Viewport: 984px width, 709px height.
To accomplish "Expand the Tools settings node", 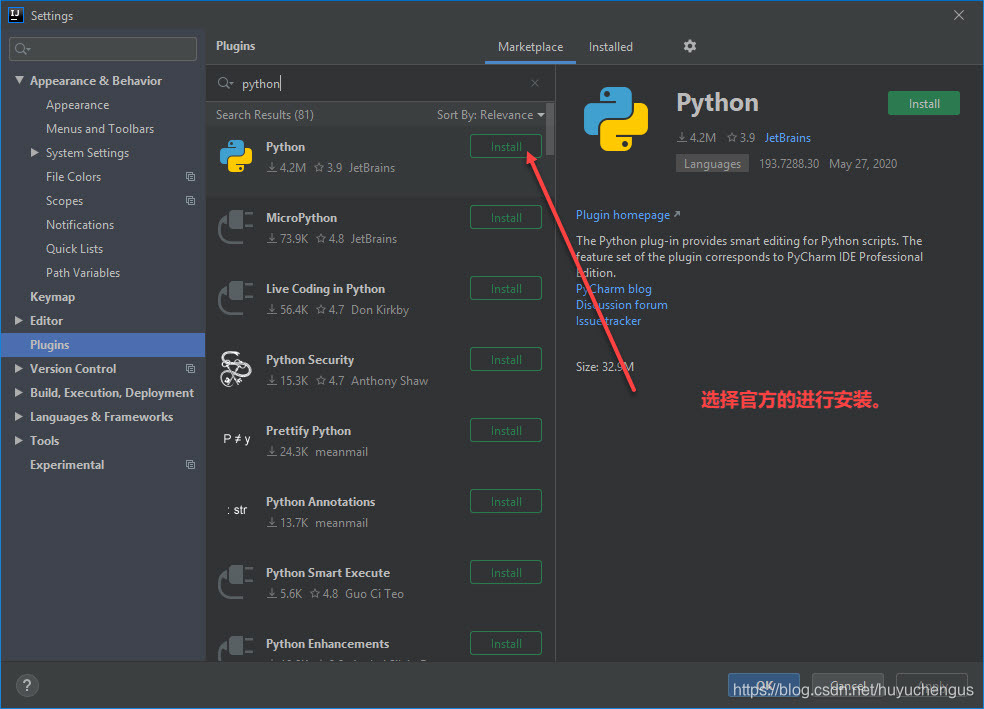I will coord(19,440).
